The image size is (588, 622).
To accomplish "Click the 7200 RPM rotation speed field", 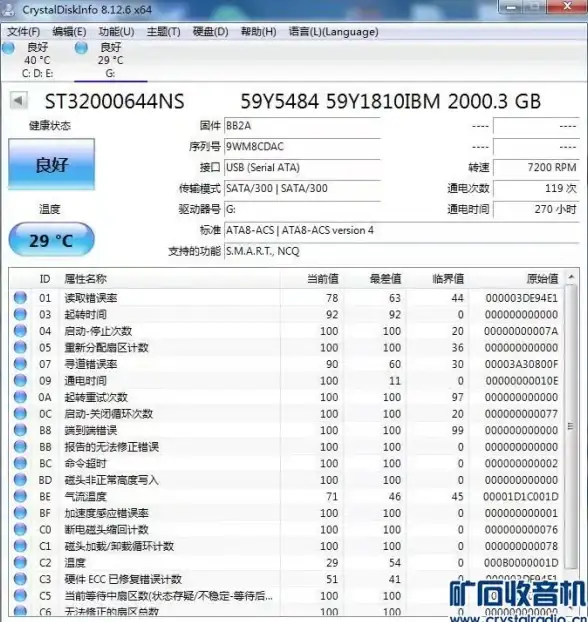I will tap(536, 168).
